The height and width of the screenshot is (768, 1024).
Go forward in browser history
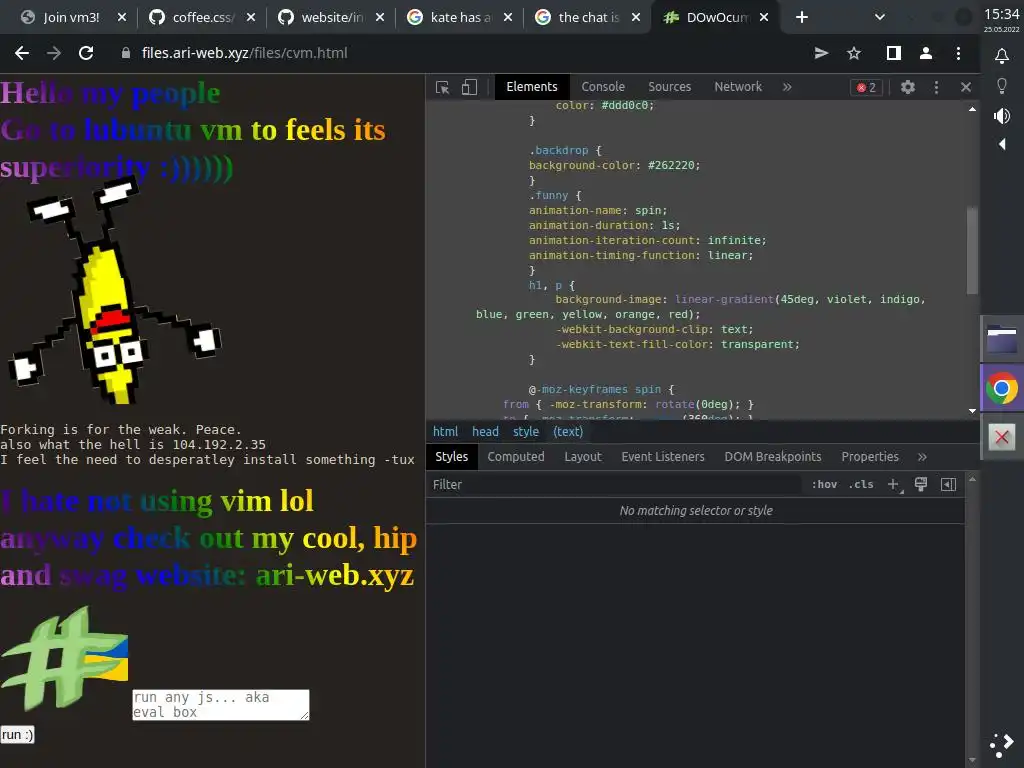click(54, 54)
